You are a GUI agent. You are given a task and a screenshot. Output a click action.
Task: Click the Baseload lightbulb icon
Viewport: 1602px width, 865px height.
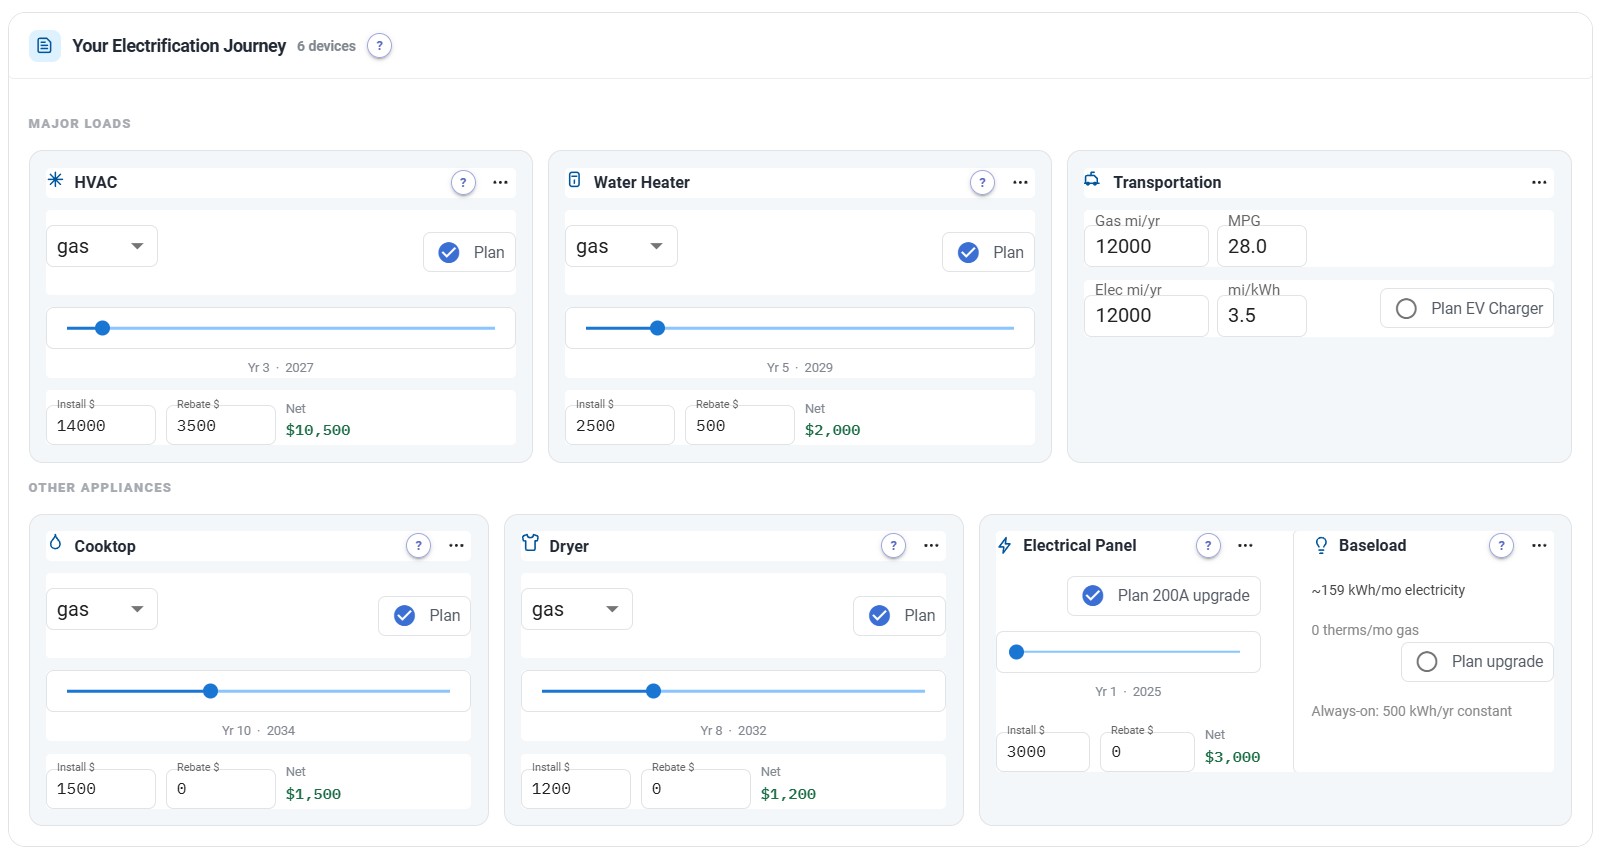coord(1321,545)
